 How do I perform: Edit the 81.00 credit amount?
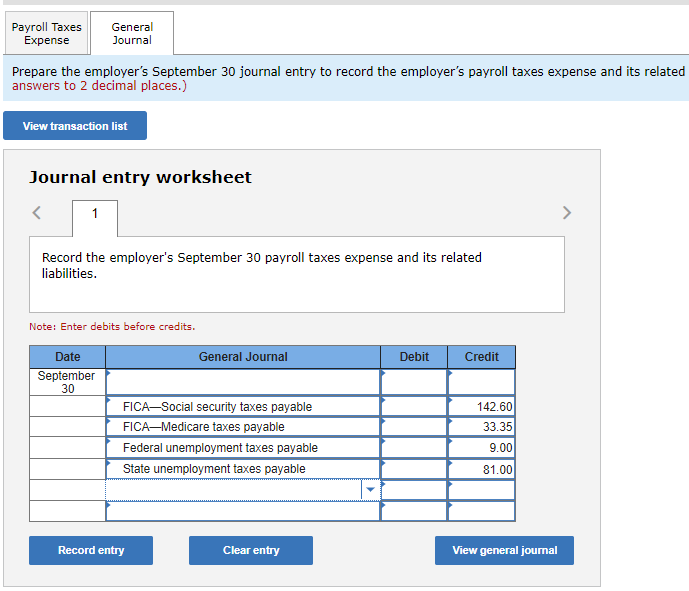[x=482, y=469]
